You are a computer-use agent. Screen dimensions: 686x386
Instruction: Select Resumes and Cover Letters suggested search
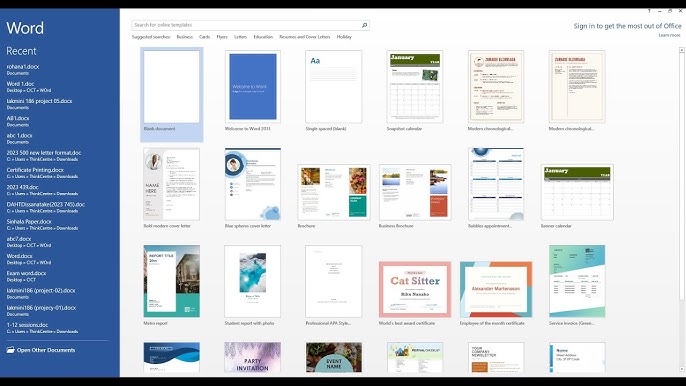click(x=304, y=37)
